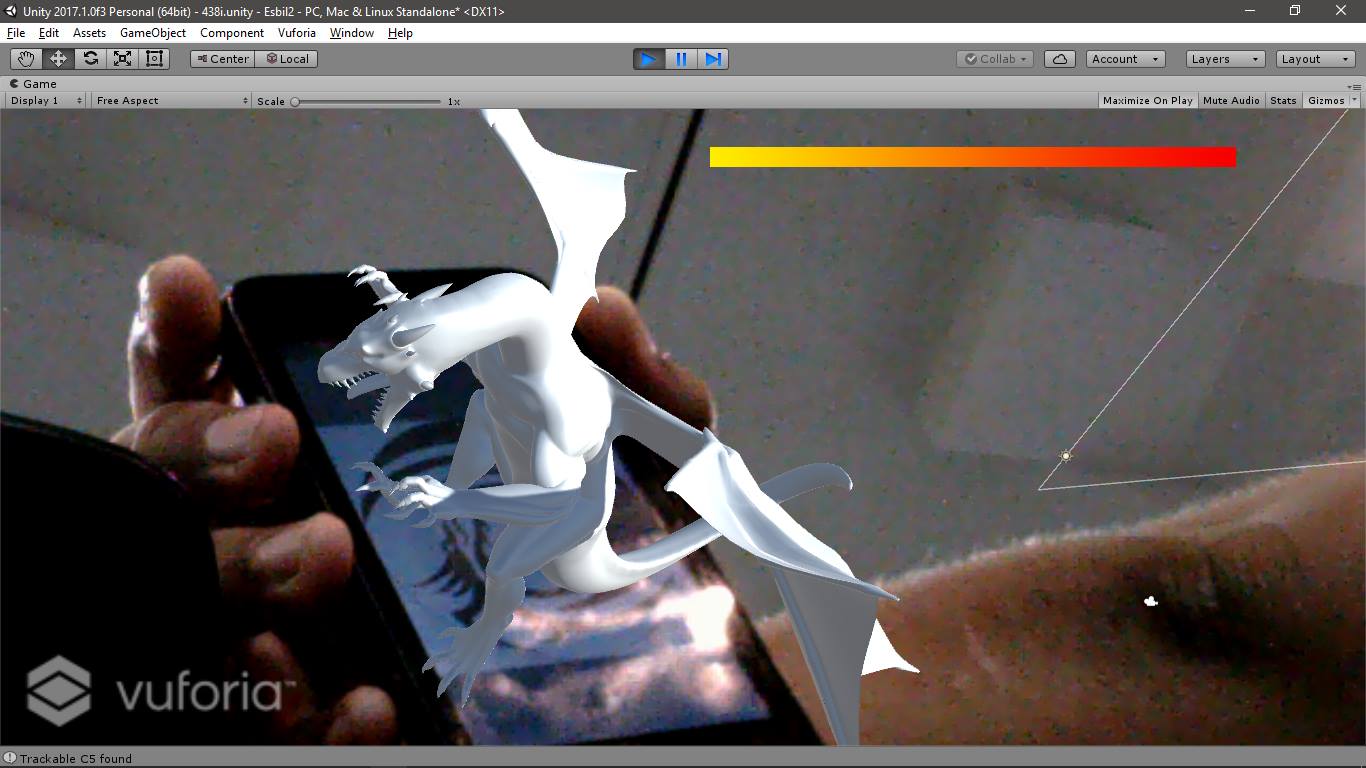Open the Assets menu
This screenshot has height=768, width=1366.
coord(89,33)
